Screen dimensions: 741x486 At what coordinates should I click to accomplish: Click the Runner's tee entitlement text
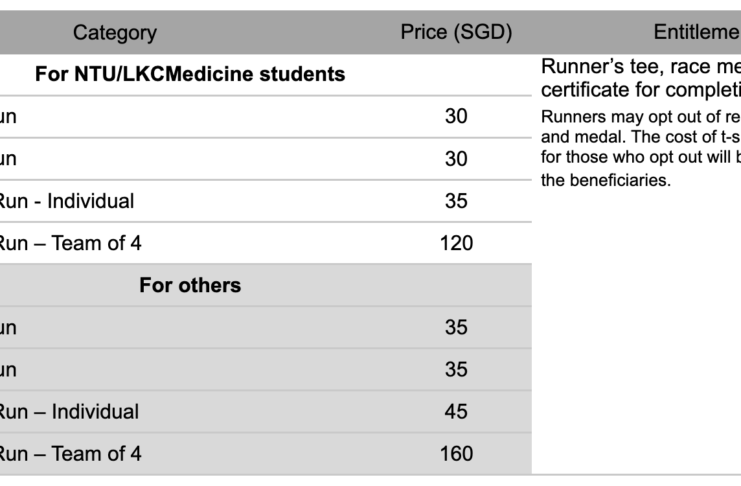click(x=641, y=67)
